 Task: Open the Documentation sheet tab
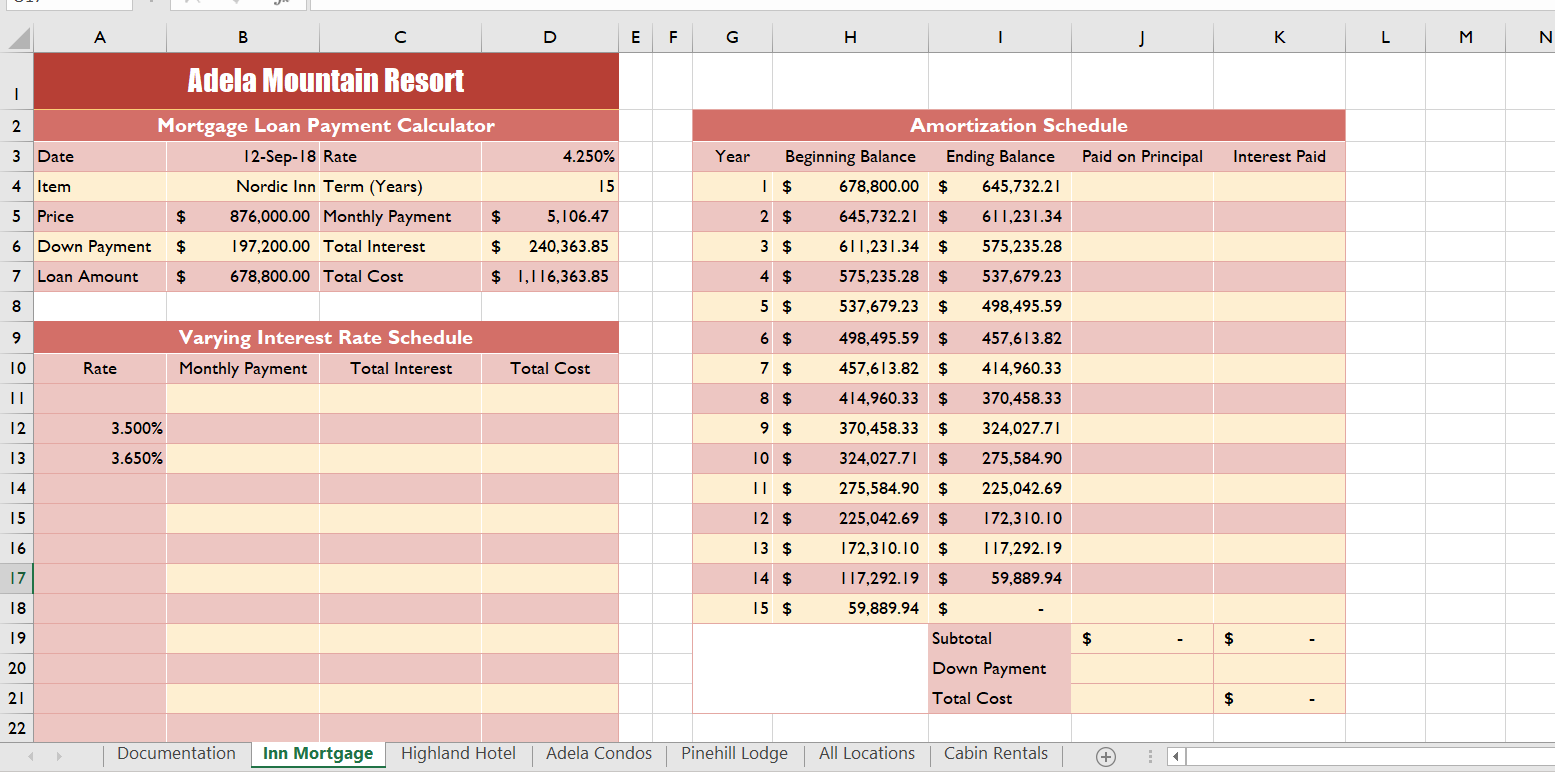[x=176, y=754]
